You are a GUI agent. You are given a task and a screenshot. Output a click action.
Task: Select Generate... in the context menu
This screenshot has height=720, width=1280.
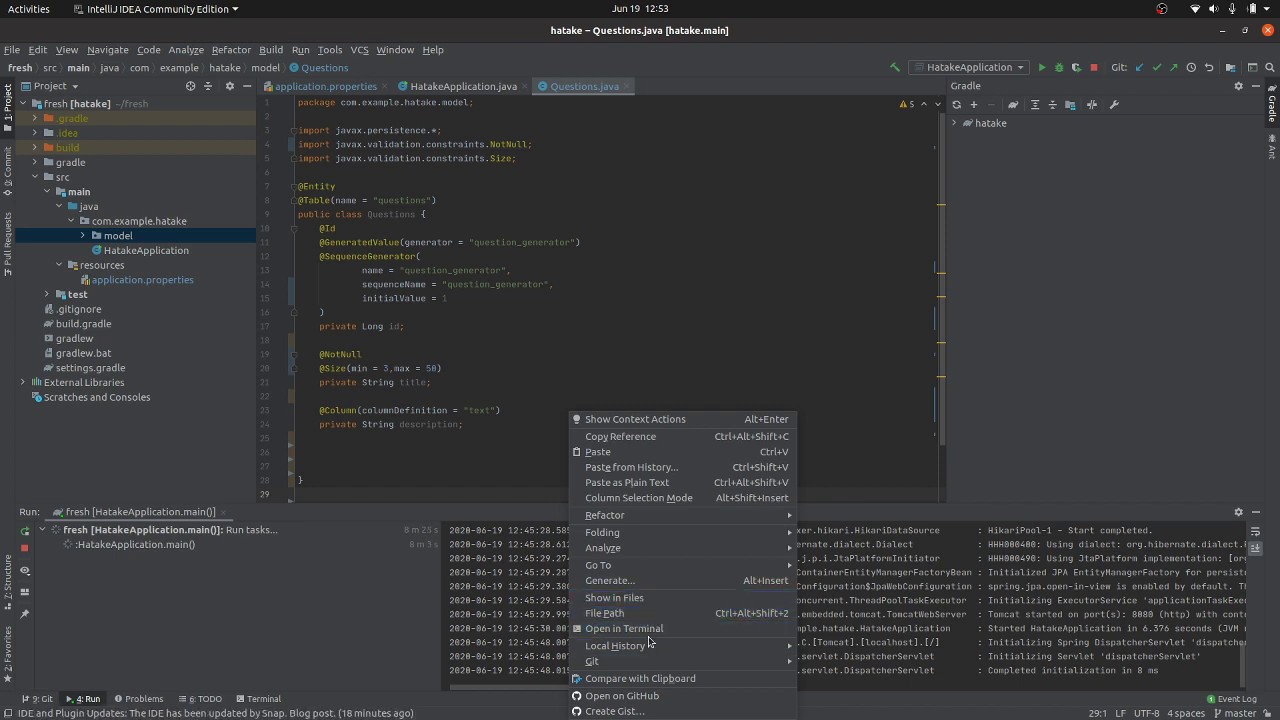point(683,581)
